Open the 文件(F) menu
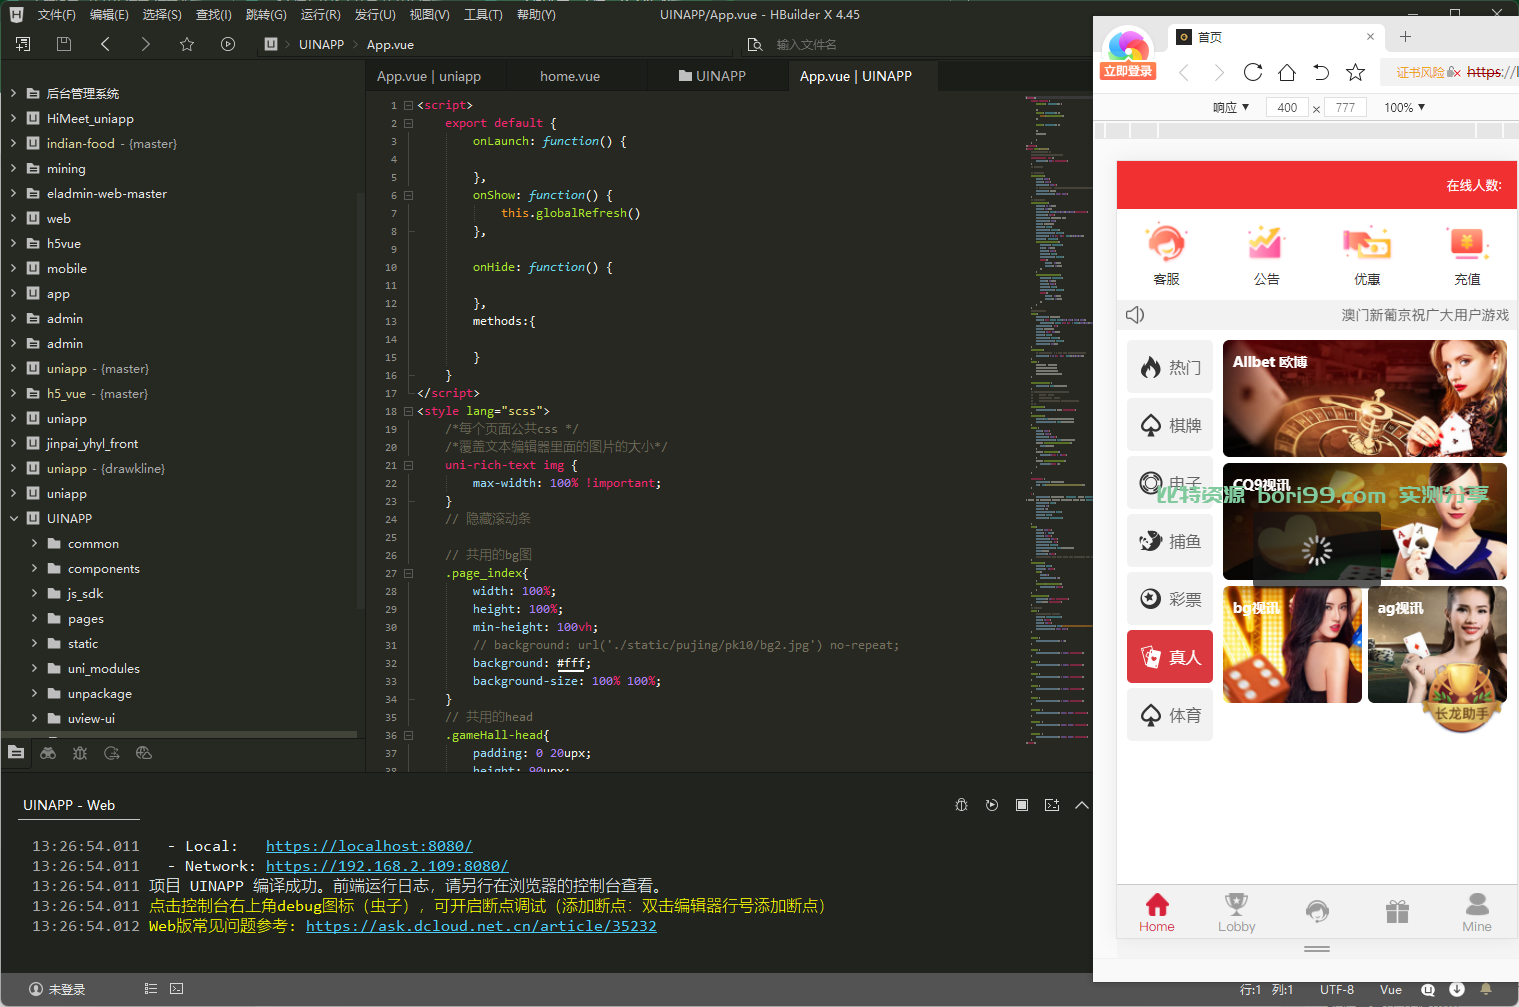Screen dimensions: 1519x1007 coord(56,14)
